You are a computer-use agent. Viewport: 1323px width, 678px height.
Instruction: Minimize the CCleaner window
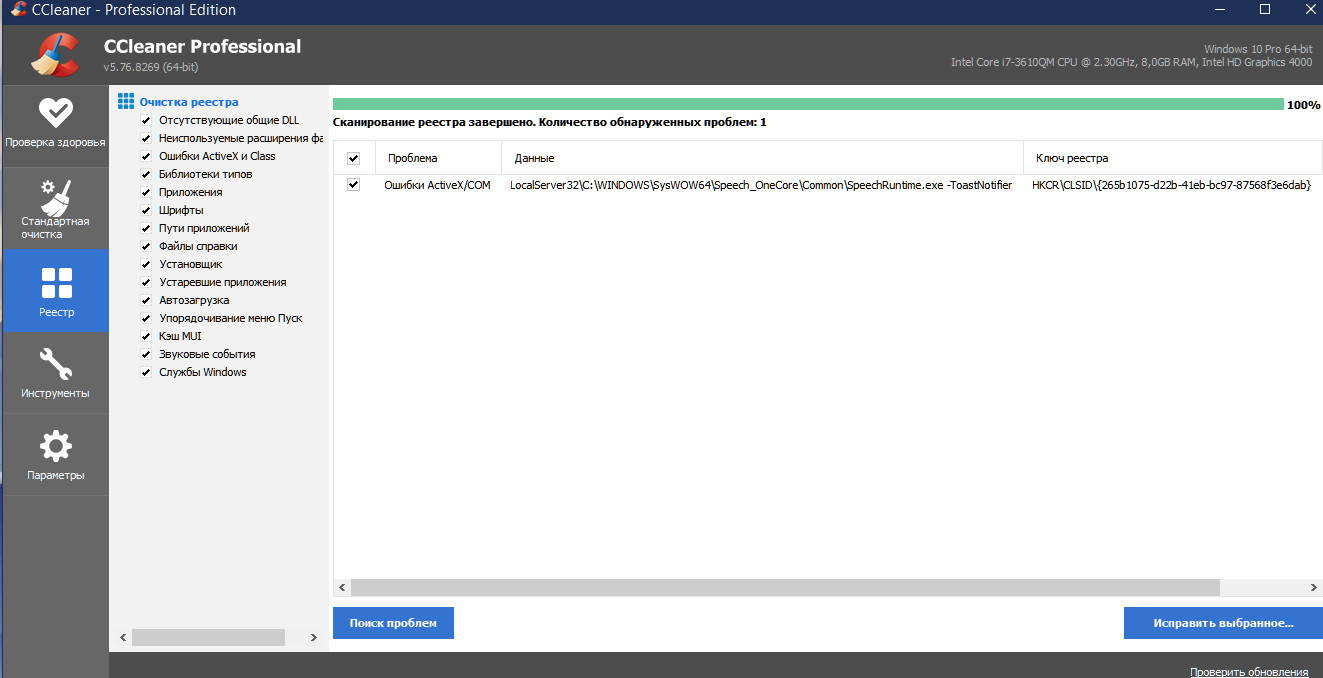(x=1221, y=10)
